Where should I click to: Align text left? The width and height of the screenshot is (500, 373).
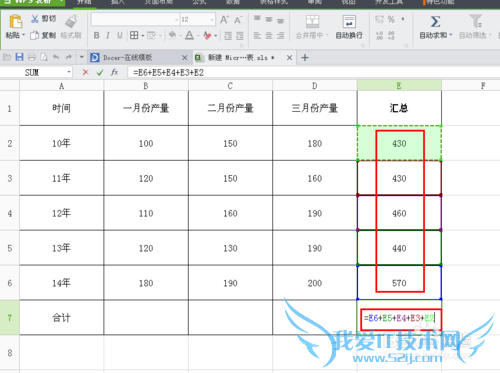click(x=257, y=35)
